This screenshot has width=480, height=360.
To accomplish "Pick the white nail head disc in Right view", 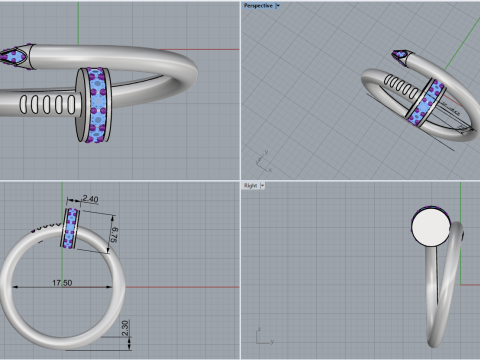I will pyautogui.click(x=431, y=226).
